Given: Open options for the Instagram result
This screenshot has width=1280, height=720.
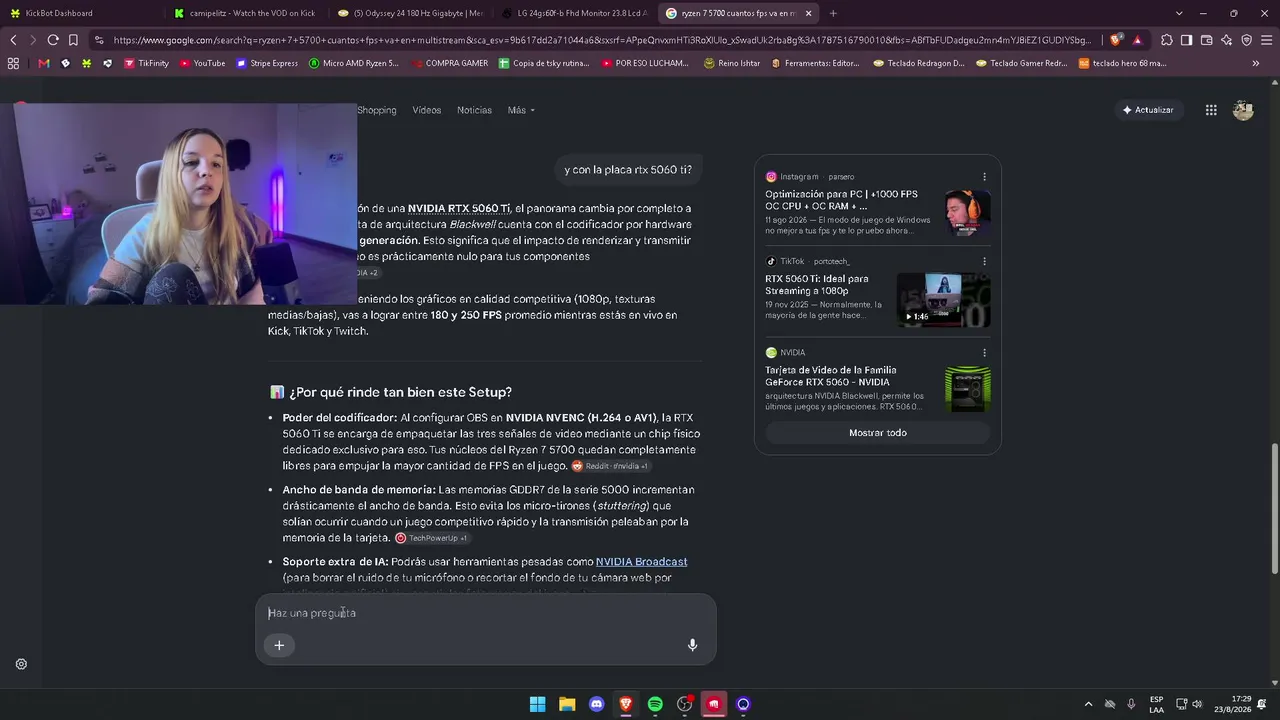Looking at the screenshot, I should [x=984, y=177].
